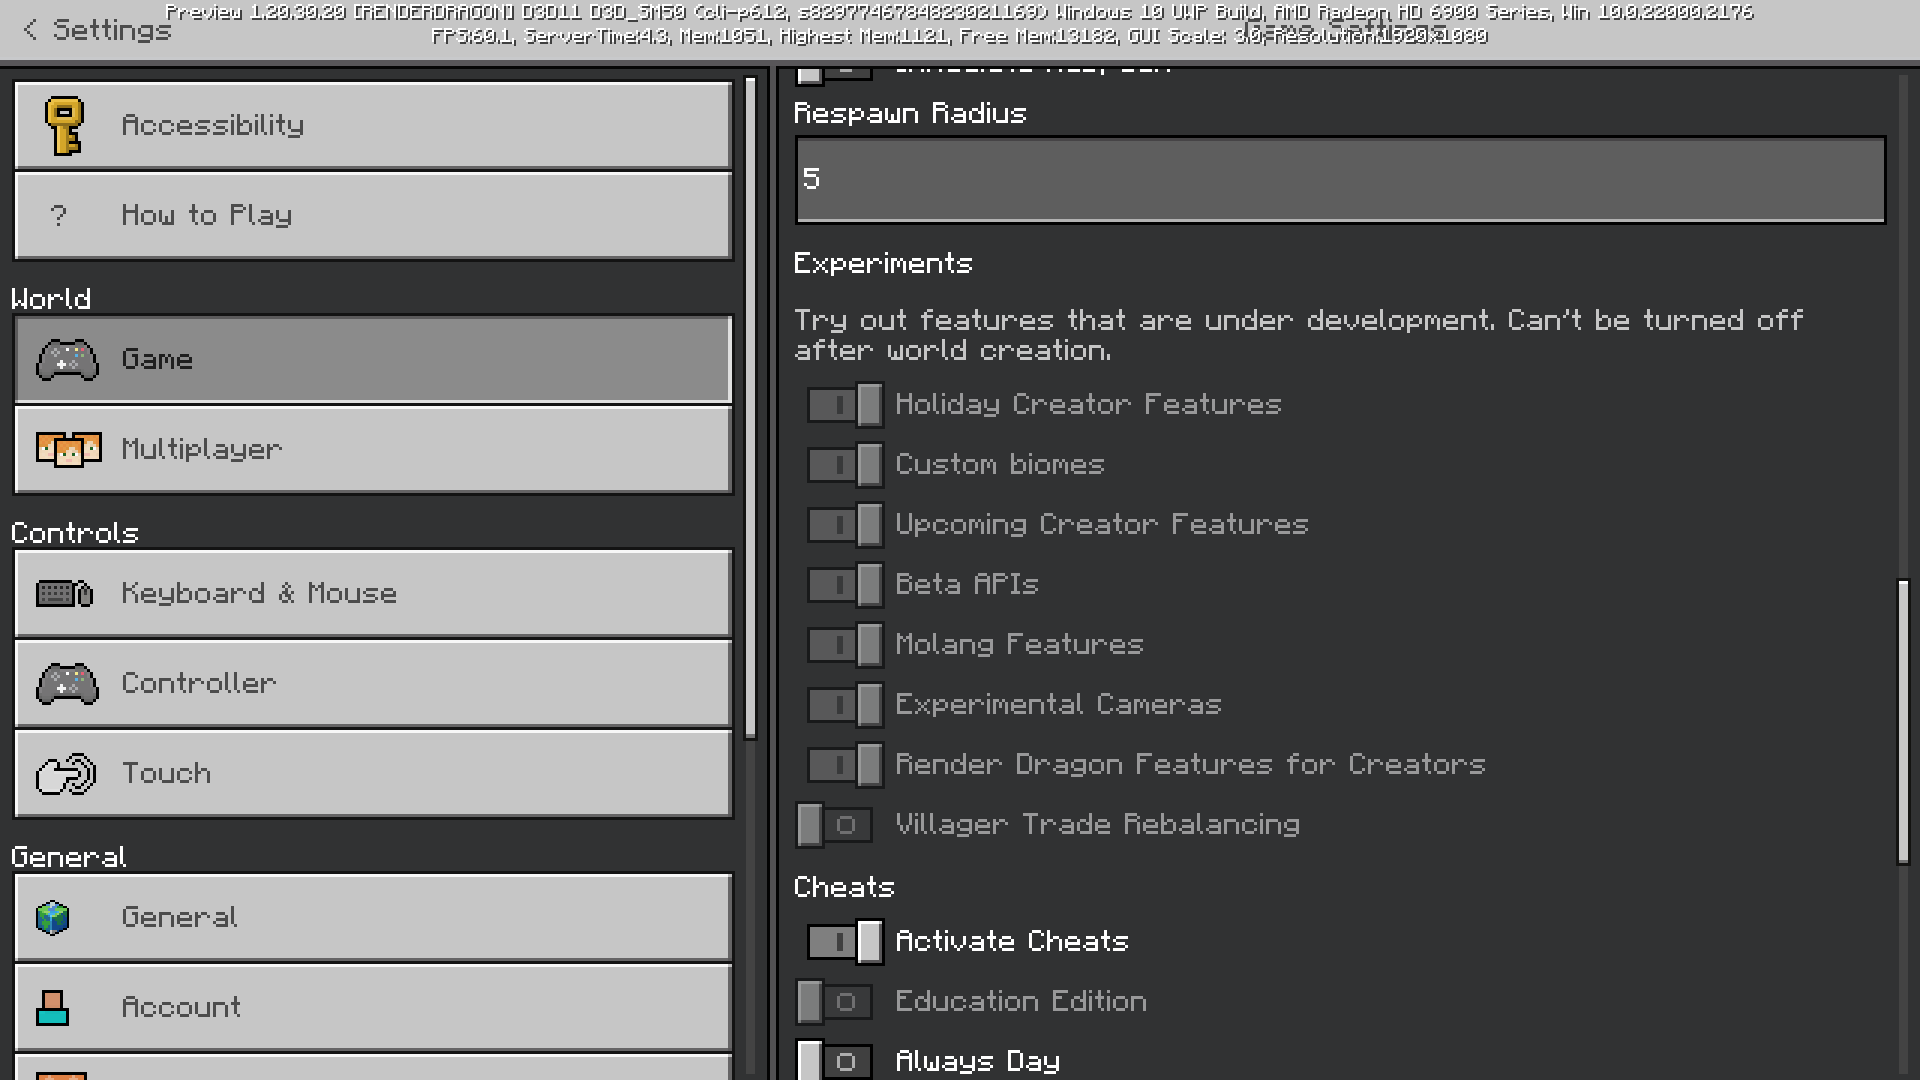The height and width of the screenshot is (1080, 1920).
Task: Click the keyboard and mouse icon
Action: tap(65, 594)
